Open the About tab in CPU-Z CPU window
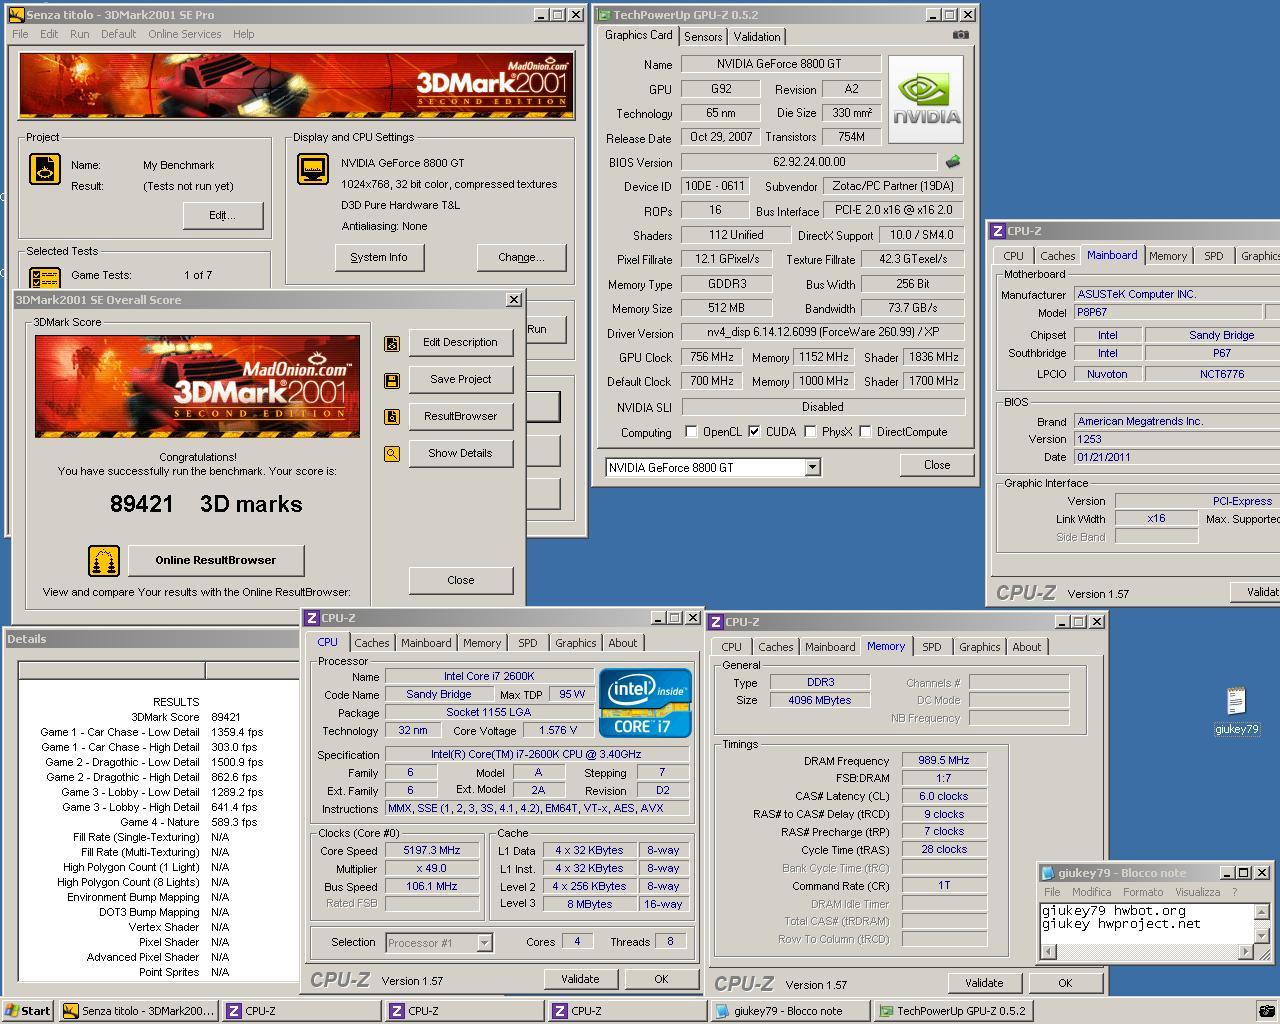Screen dimensions: 1280x1024 (x=622, y=643)
